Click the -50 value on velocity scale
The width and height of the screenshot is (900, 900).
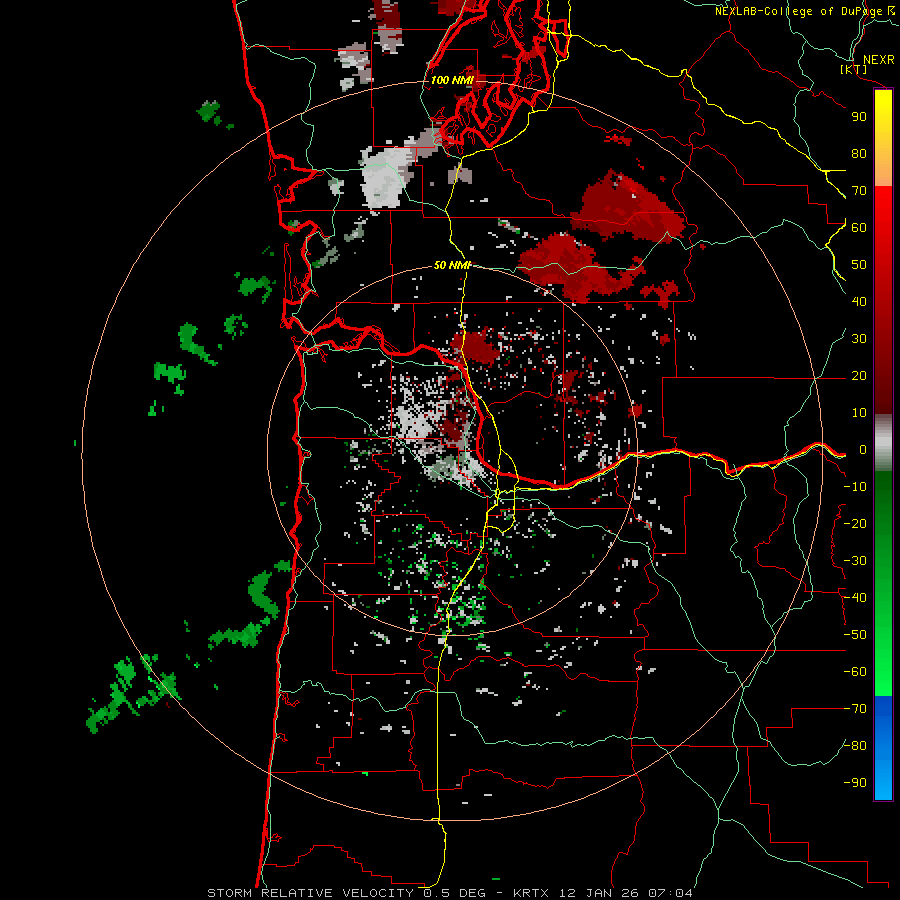point(855,635)
